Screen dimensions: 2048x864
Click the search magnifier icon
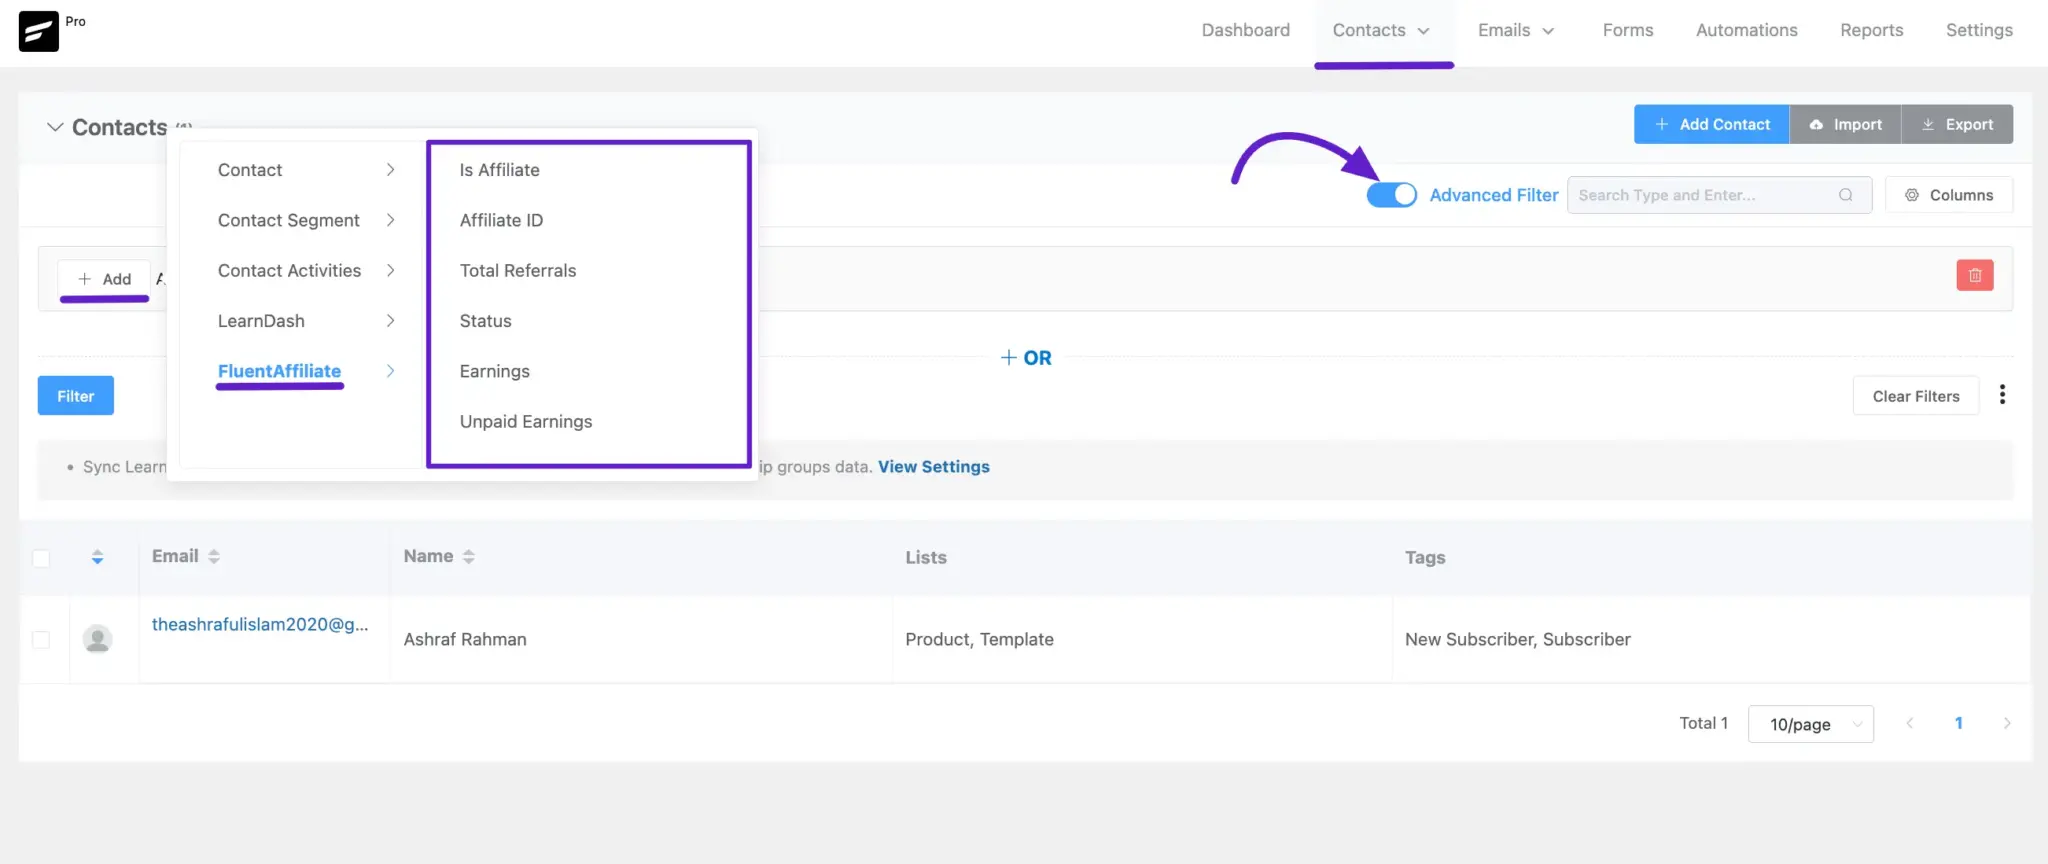1845,195
